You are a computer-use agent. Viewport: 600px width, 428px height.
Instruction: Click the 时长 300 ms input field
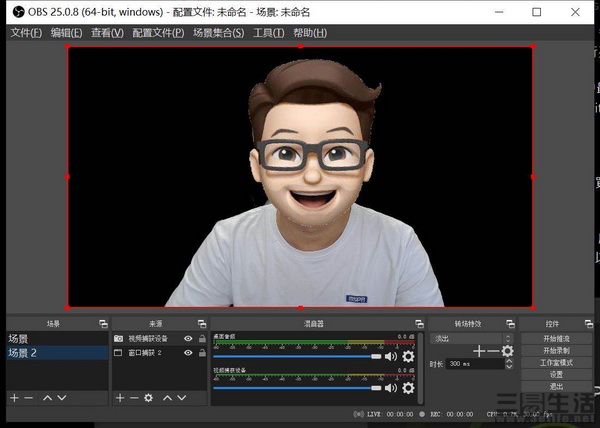click(x=475, y=364)
